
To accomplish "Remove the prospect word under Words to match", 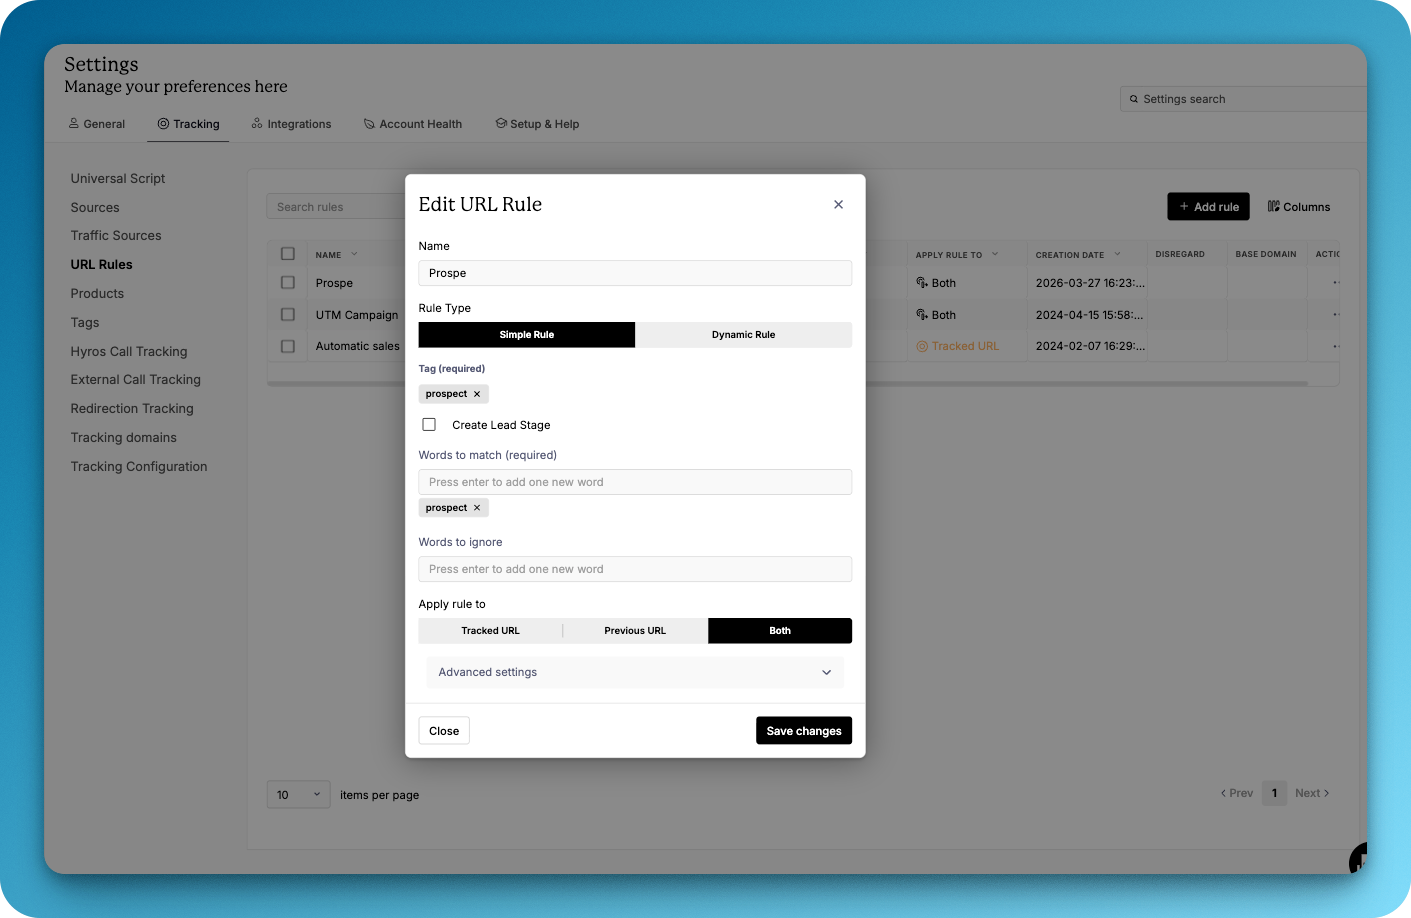I will [x=477, y=508].
